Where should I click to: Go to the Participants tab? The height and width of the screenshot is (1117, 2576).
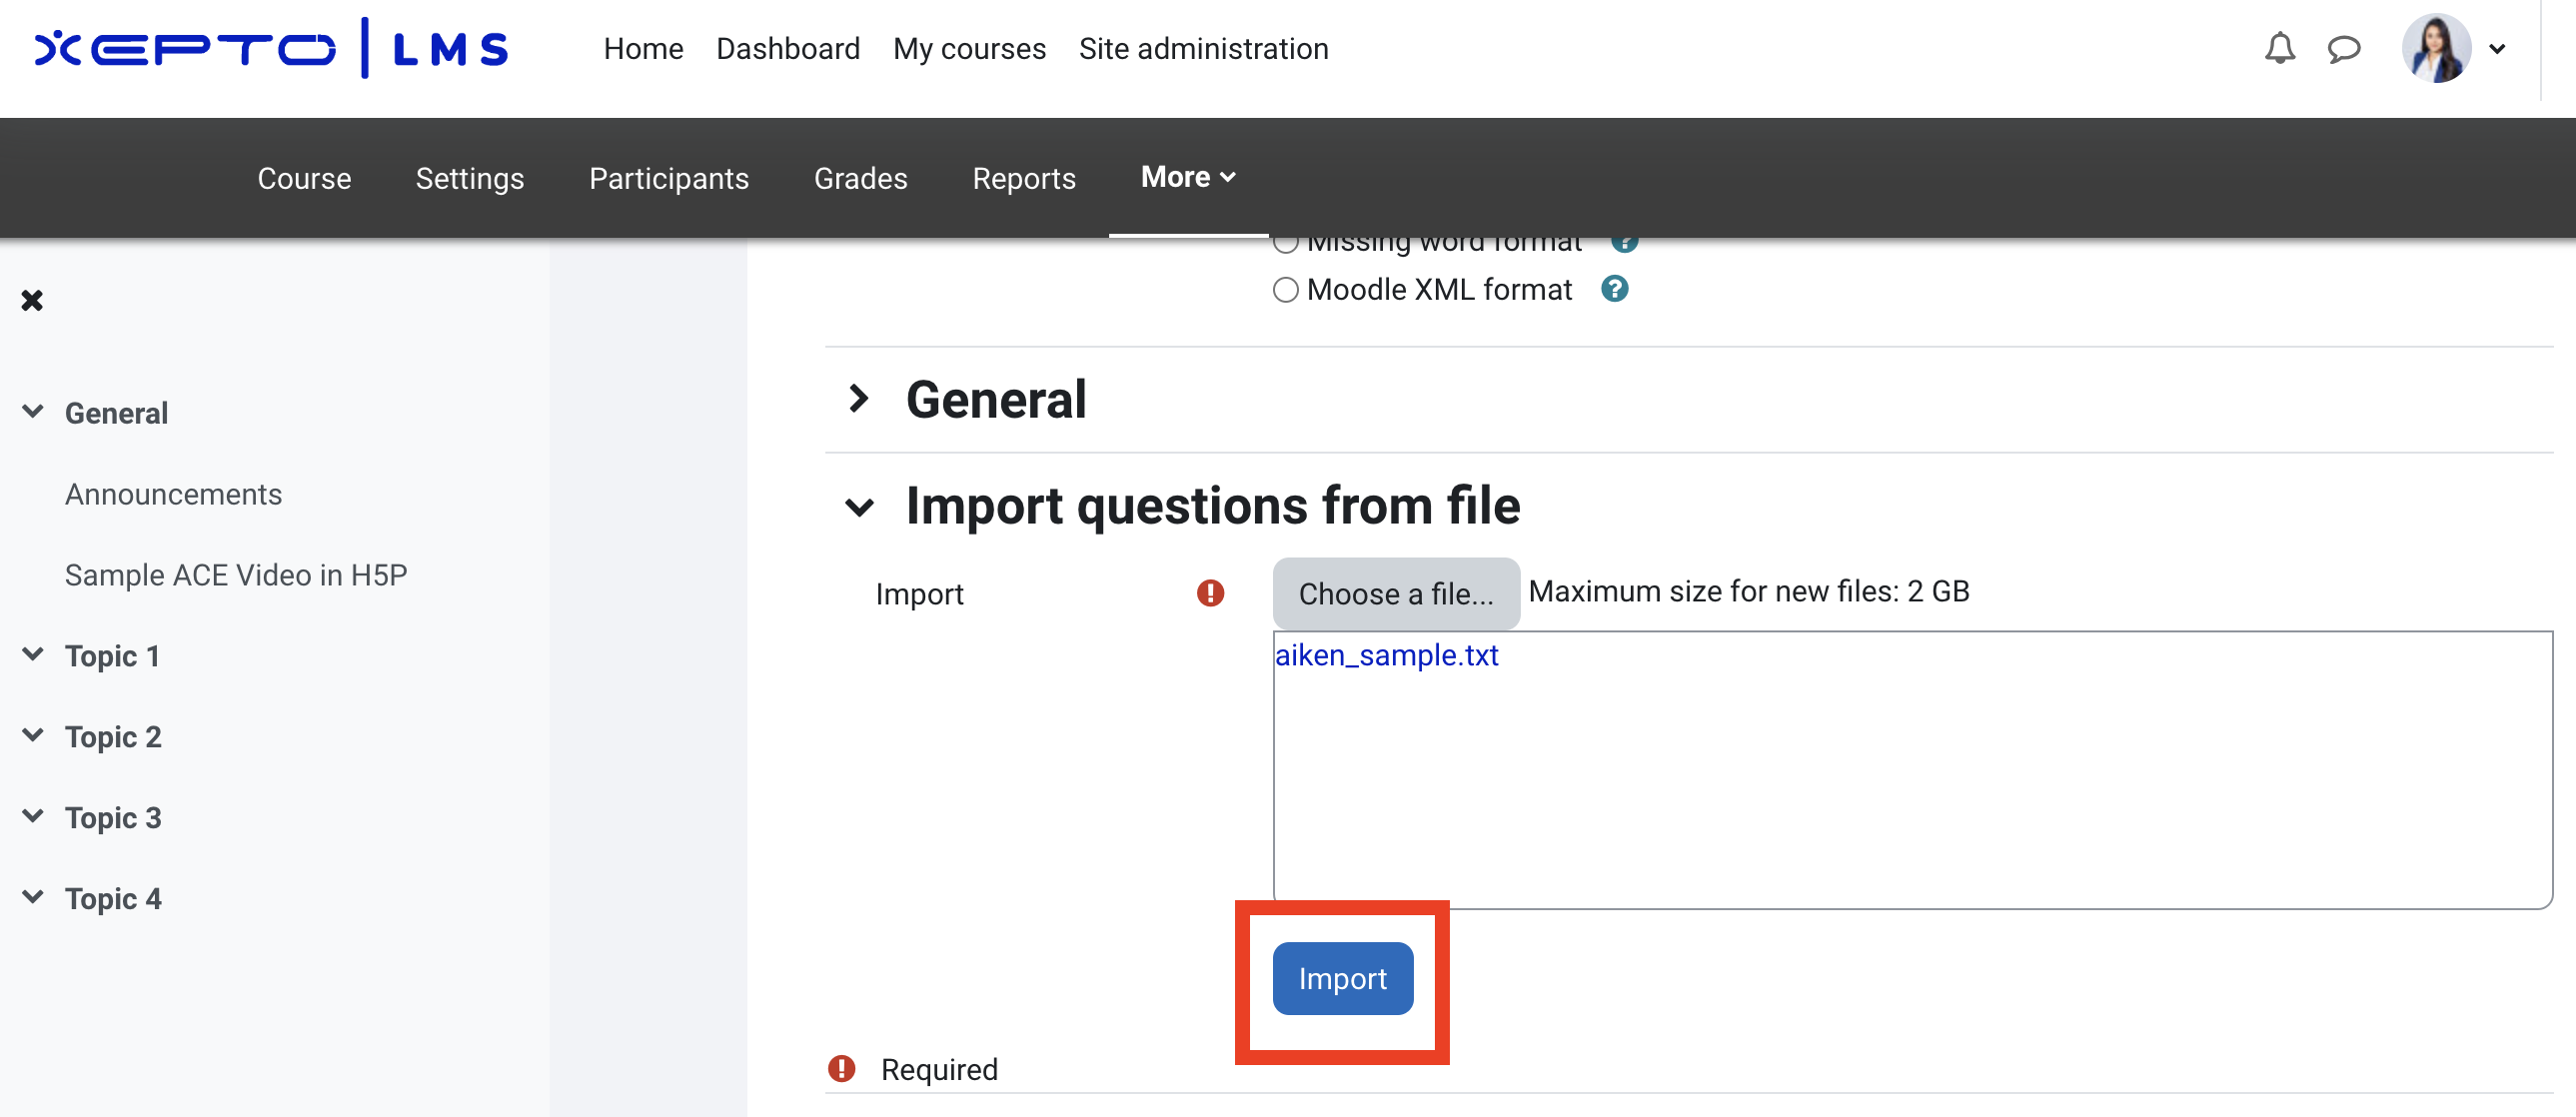pos(668,178)
